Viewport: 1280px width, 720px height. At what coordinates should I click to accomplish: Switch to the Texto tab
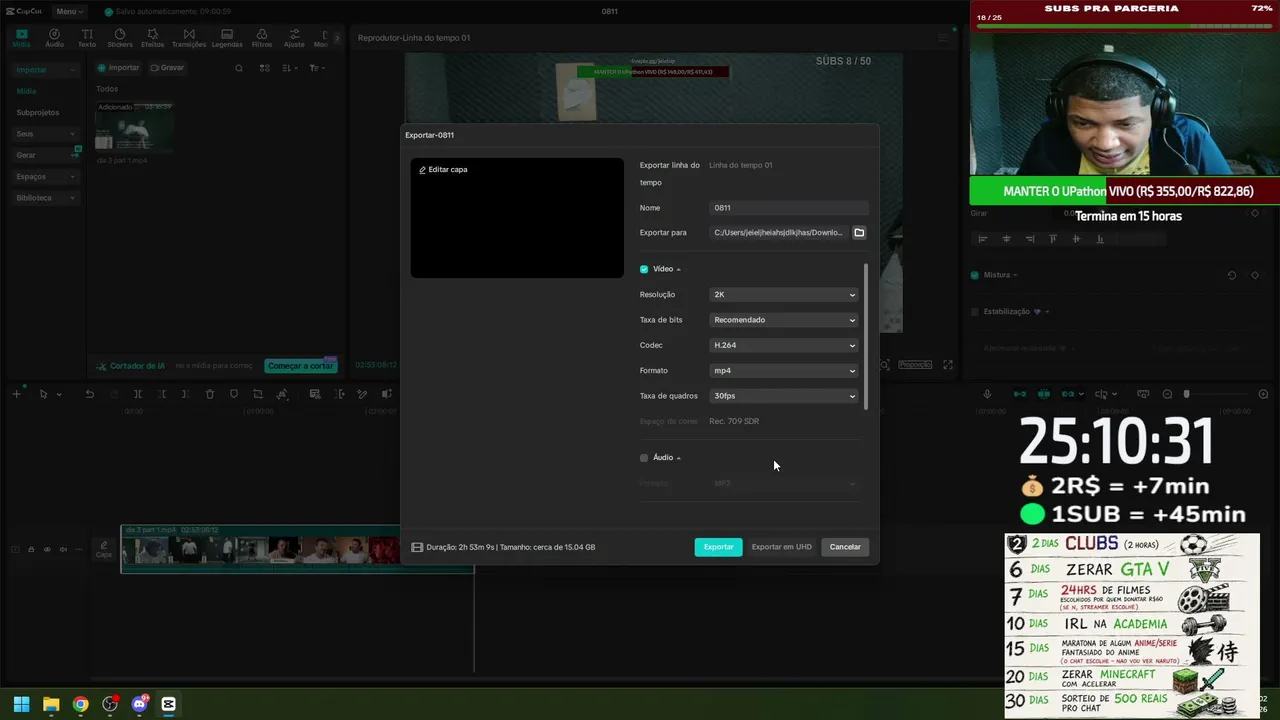(x=87, y=38)
